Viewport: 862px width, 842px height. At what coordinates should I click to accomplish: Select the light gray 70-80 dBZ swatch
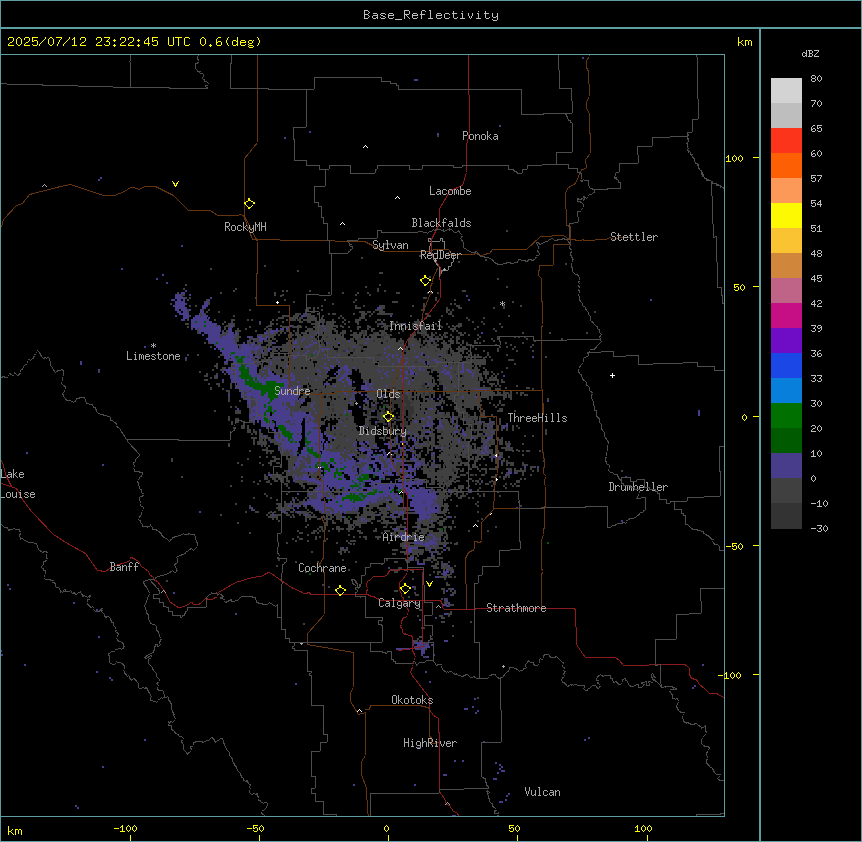point(786,90)
